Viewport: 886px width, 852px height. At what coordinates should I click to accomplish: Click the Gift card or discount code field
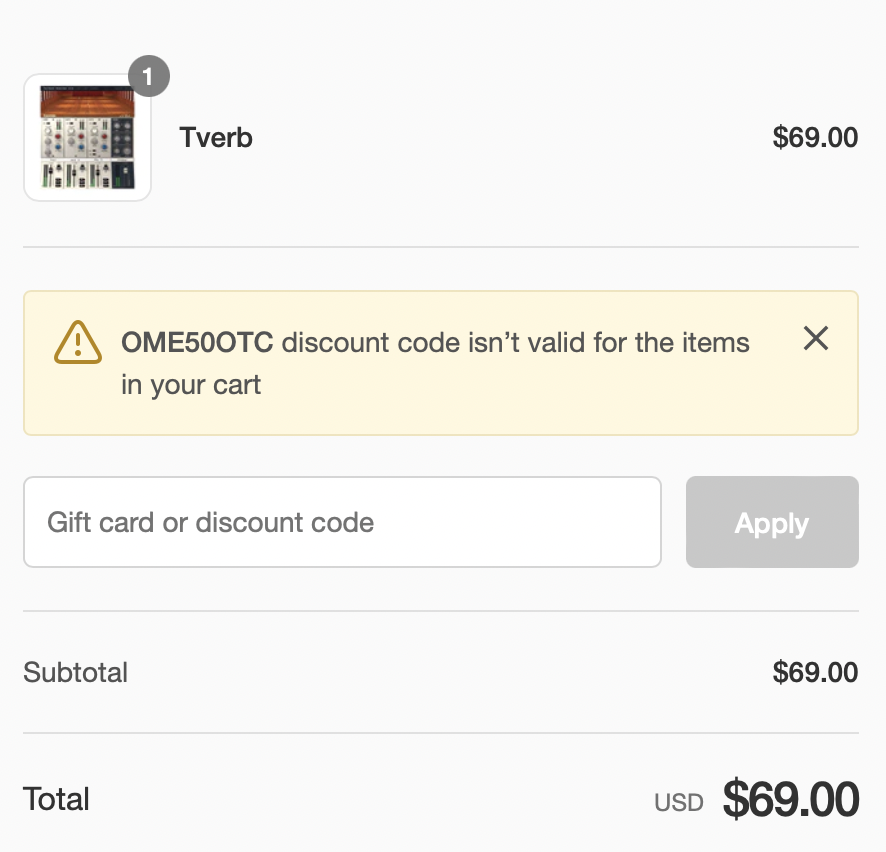342,522
